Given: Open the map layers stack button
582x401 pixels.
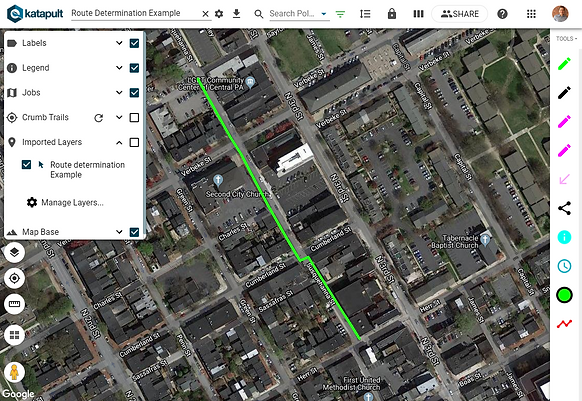Looking at the screenshot, I should [x=14, y=252].
